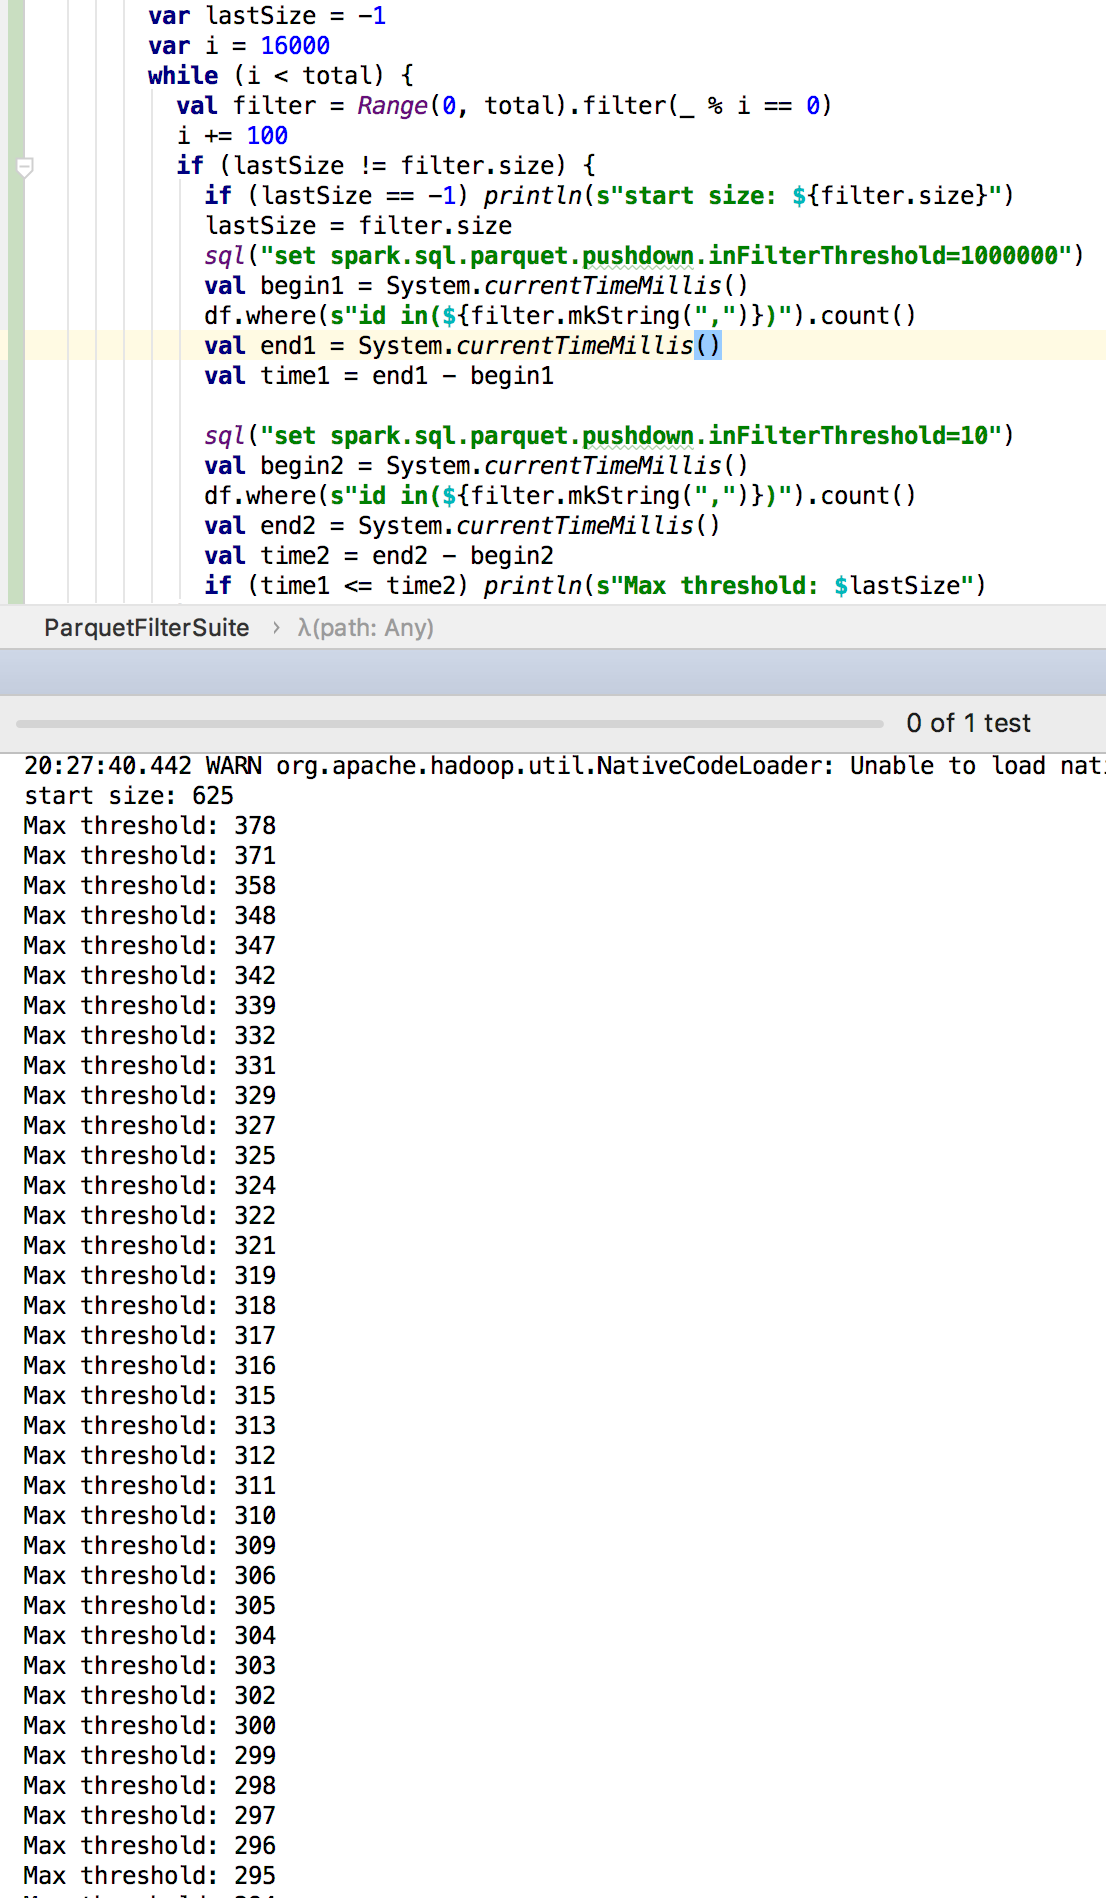Click the 'Max threshold: 347' output line
This screenshot has height=1898, width=1106.
150,946
